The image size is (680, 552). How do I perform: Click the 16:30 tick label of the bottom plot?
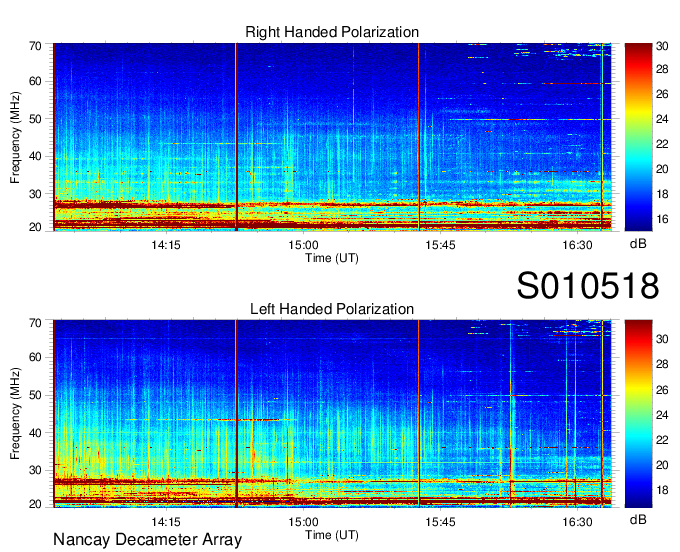coord(577,522)
